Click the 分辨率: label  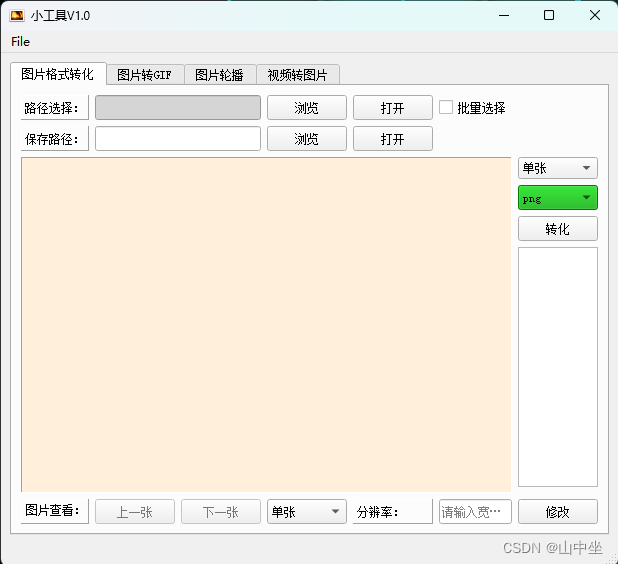pyautogui.click(x=393, y=512)
